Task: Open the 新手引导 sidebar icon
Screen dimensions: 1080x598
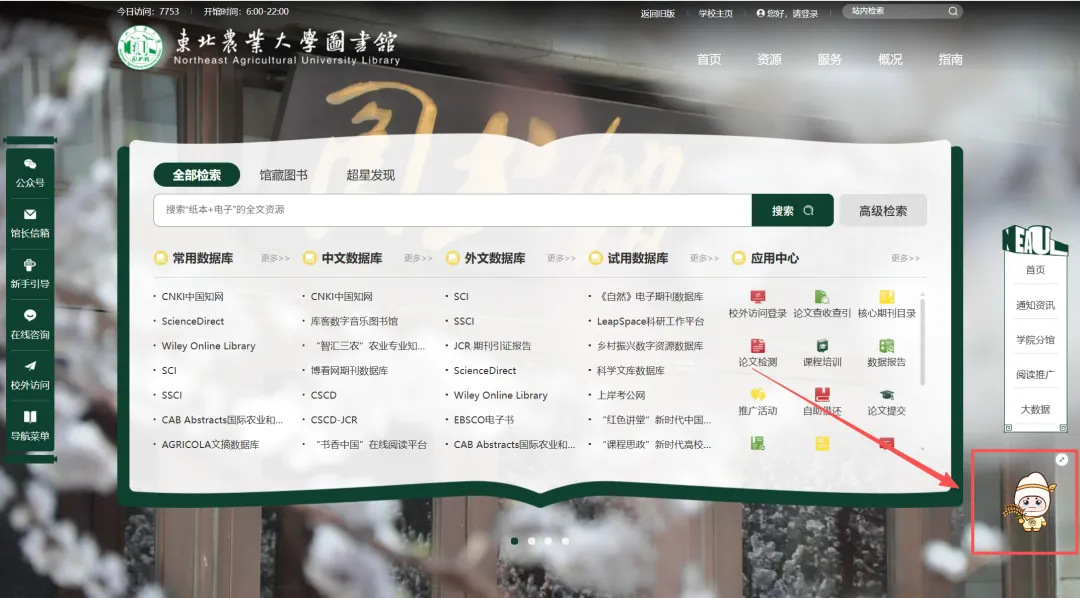Action: pyautogui.click(x=30, y=265)
